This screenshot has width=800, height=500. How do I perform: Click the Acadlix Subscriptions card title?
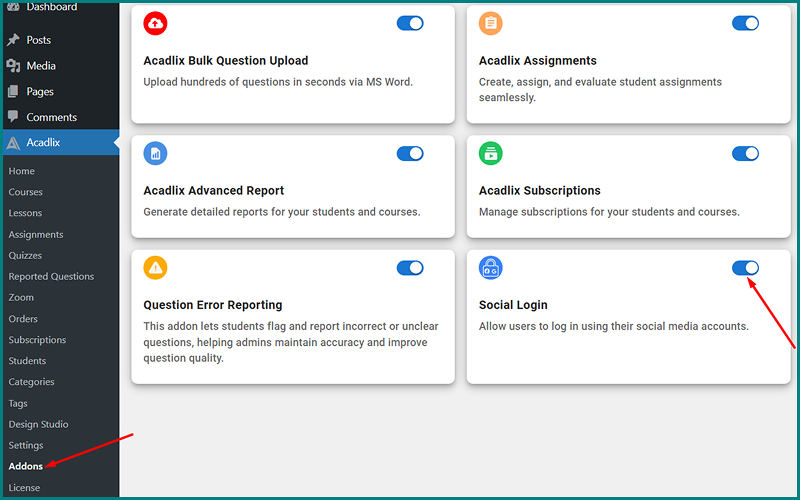[539, 190]
